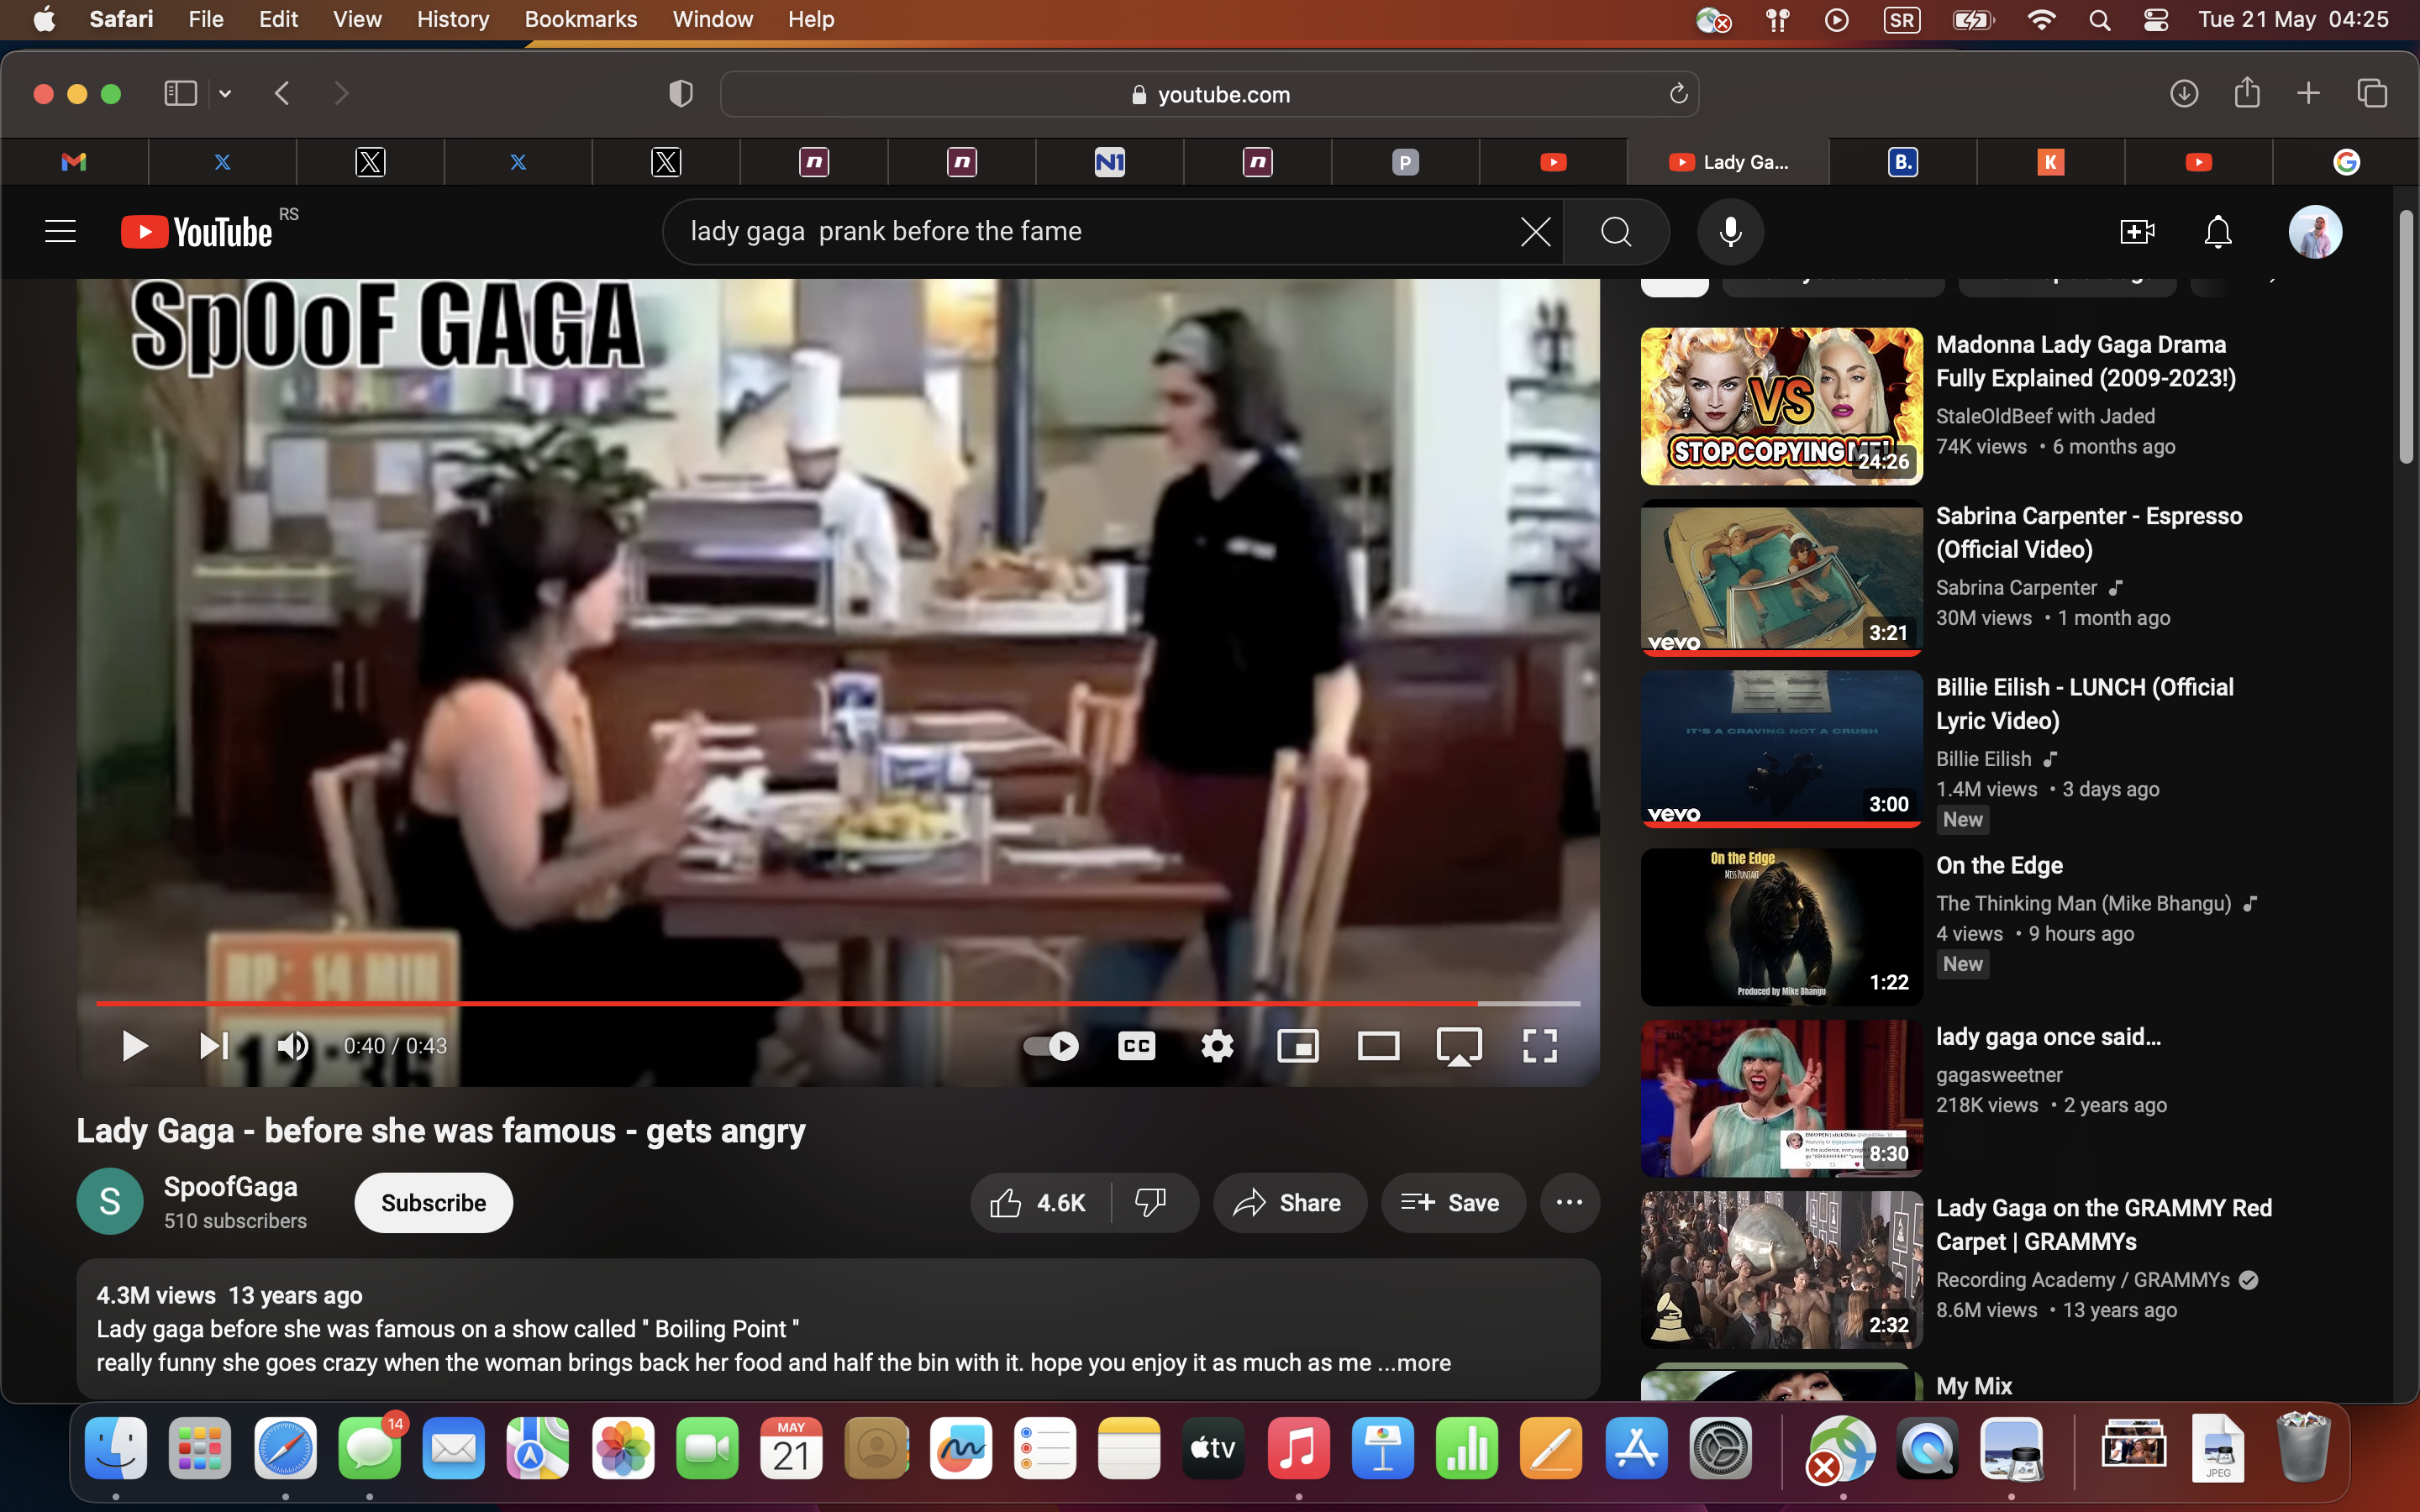Image resolution: width=2420 pixels, height=1512 pixels.
Task: Play the paused video
Action: click(134, 1046)
